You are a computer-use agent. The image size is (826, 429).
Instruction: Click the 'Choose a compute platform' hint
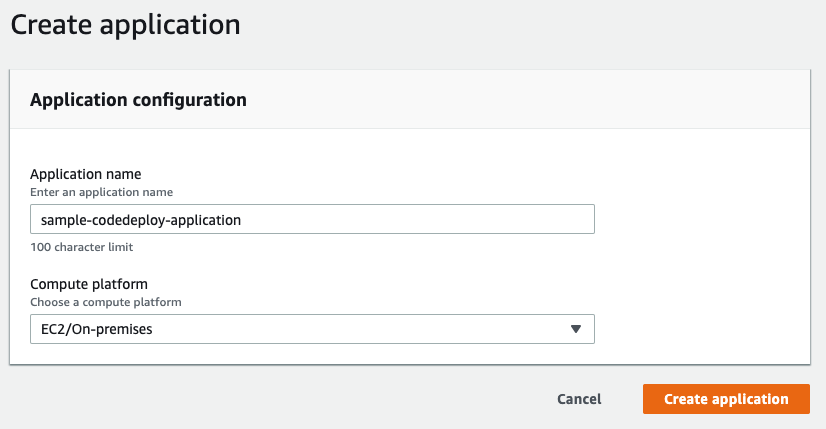106,301
